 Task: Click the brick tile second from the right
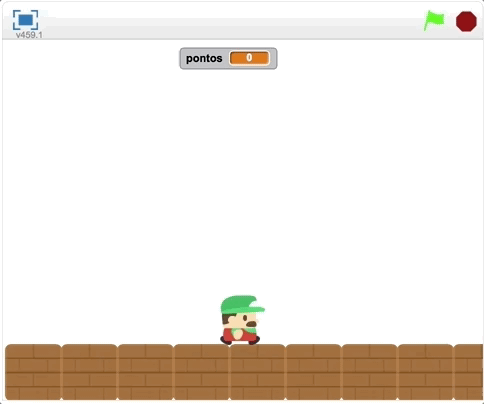(x=425, y=372)
